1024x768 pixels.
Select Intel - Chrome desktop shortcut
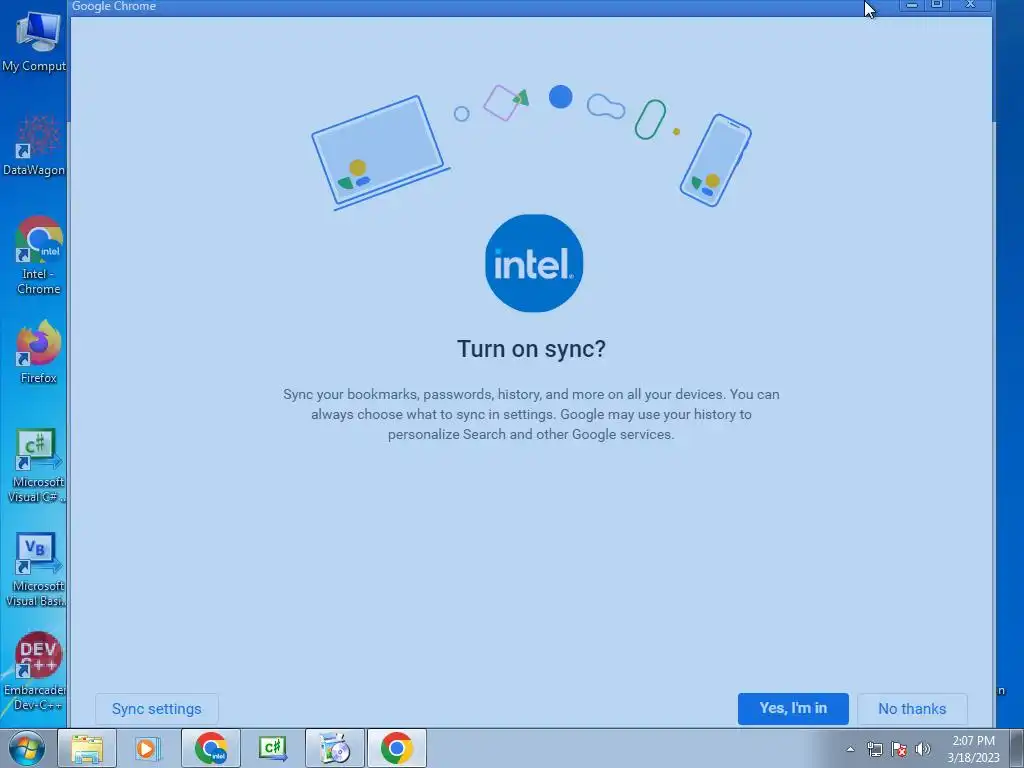(38, 256)
